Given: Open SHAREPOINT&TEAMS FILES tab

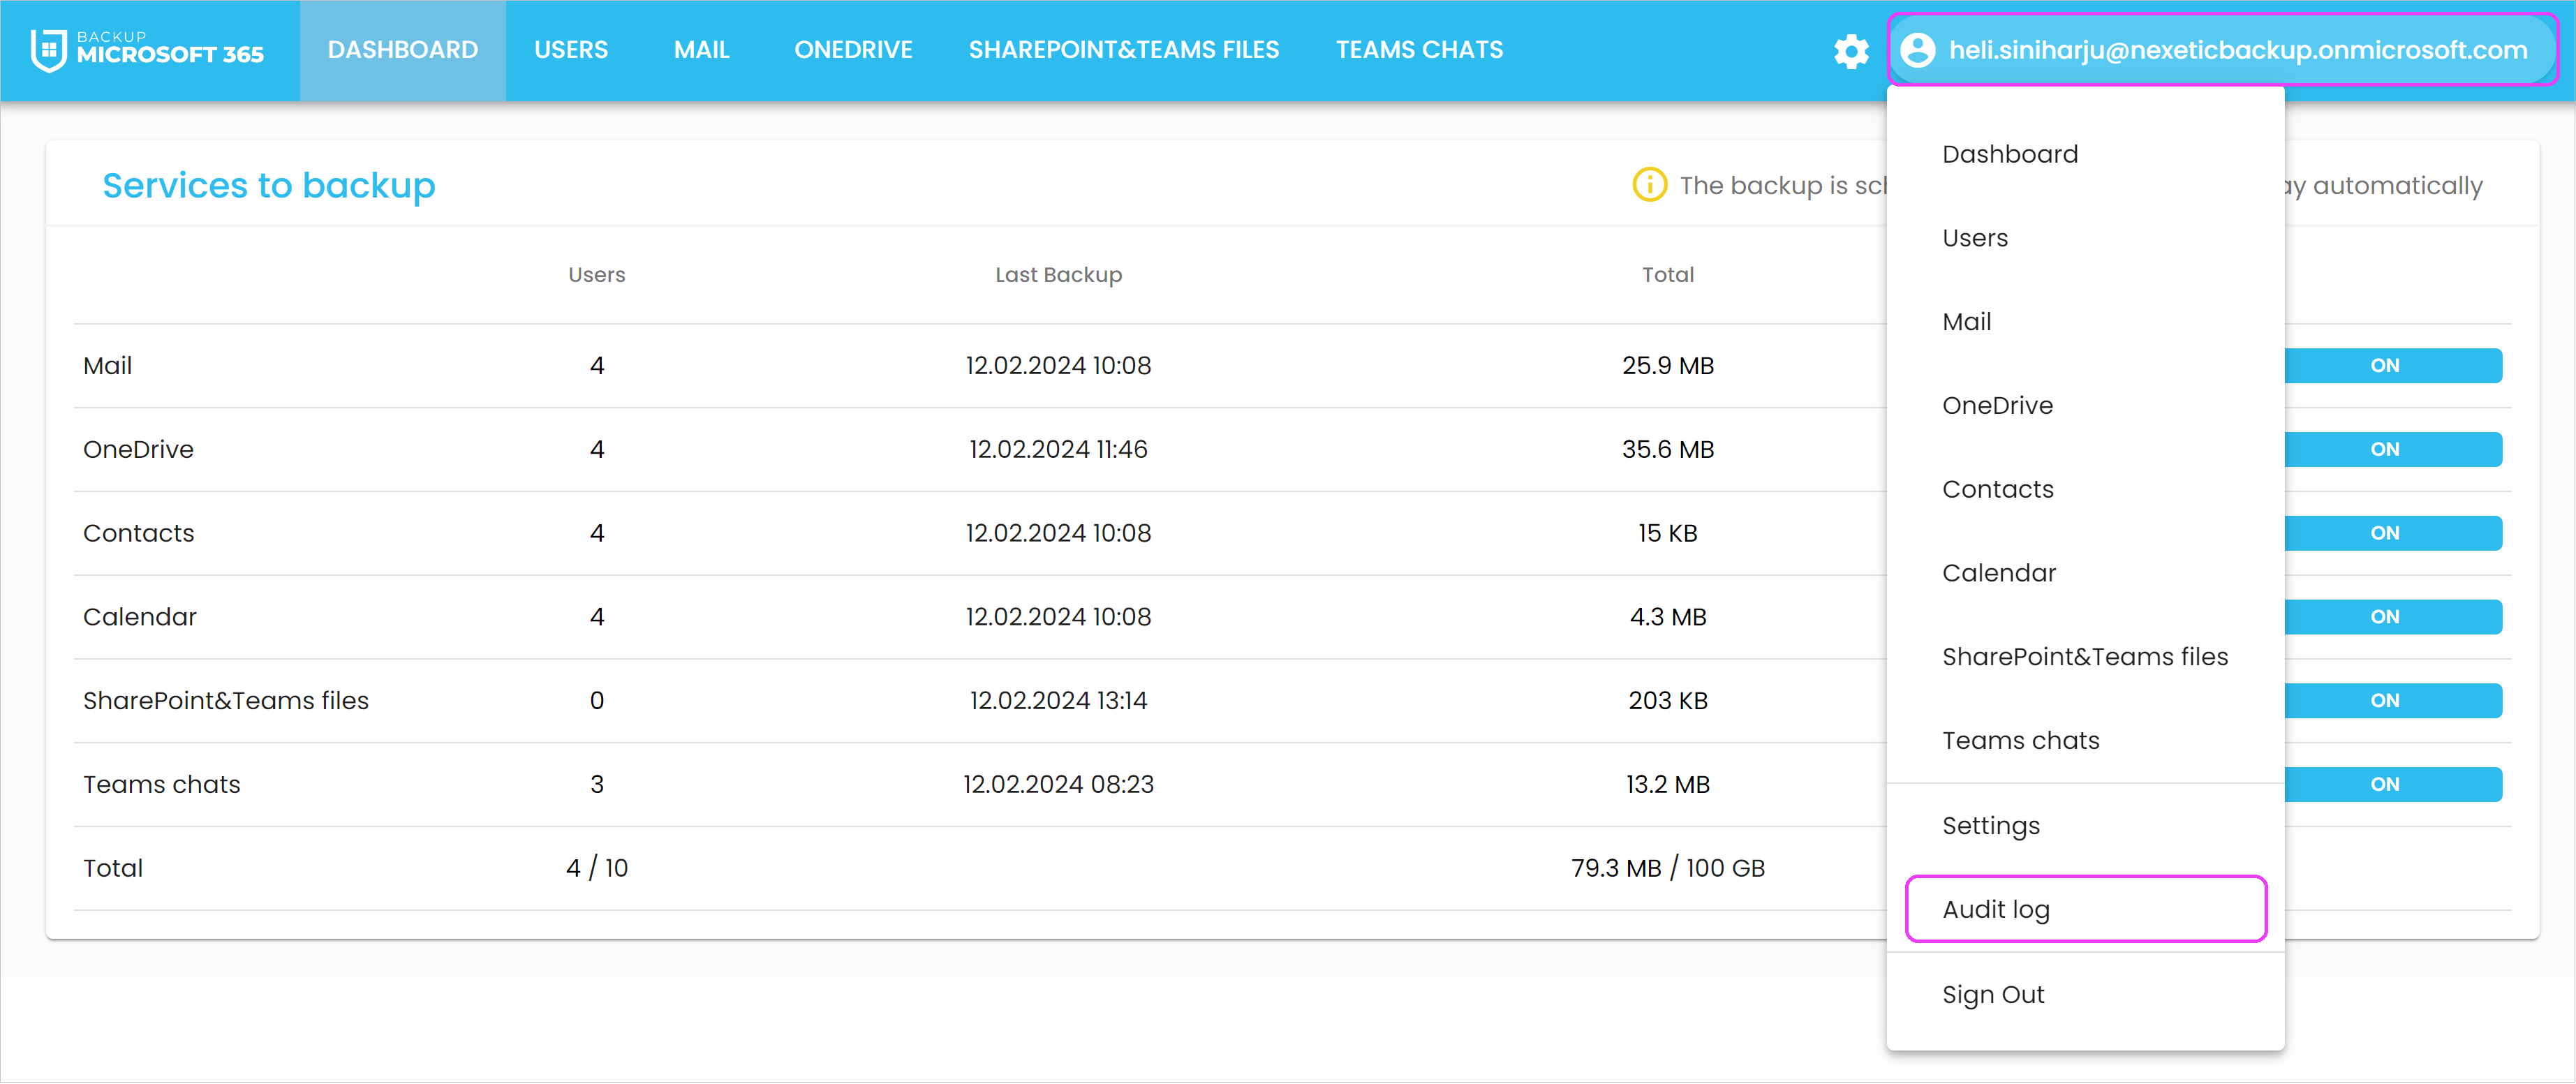Looking at the screenshot, I should coord(1124,50).
